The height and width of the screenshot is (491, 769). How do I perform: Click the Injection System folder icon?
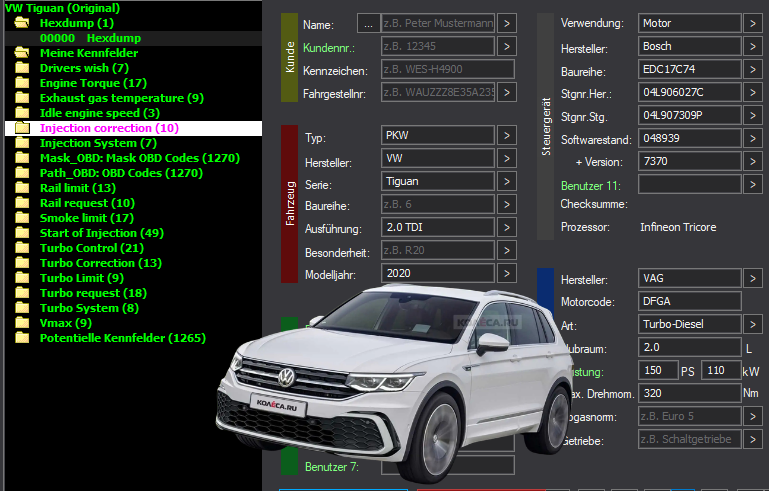[x=22, y=143]
